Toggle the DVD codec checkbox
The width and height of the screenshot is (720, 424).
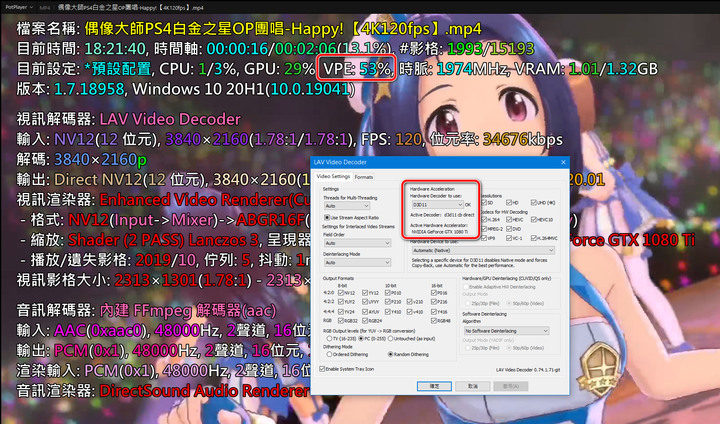[509, 229]
